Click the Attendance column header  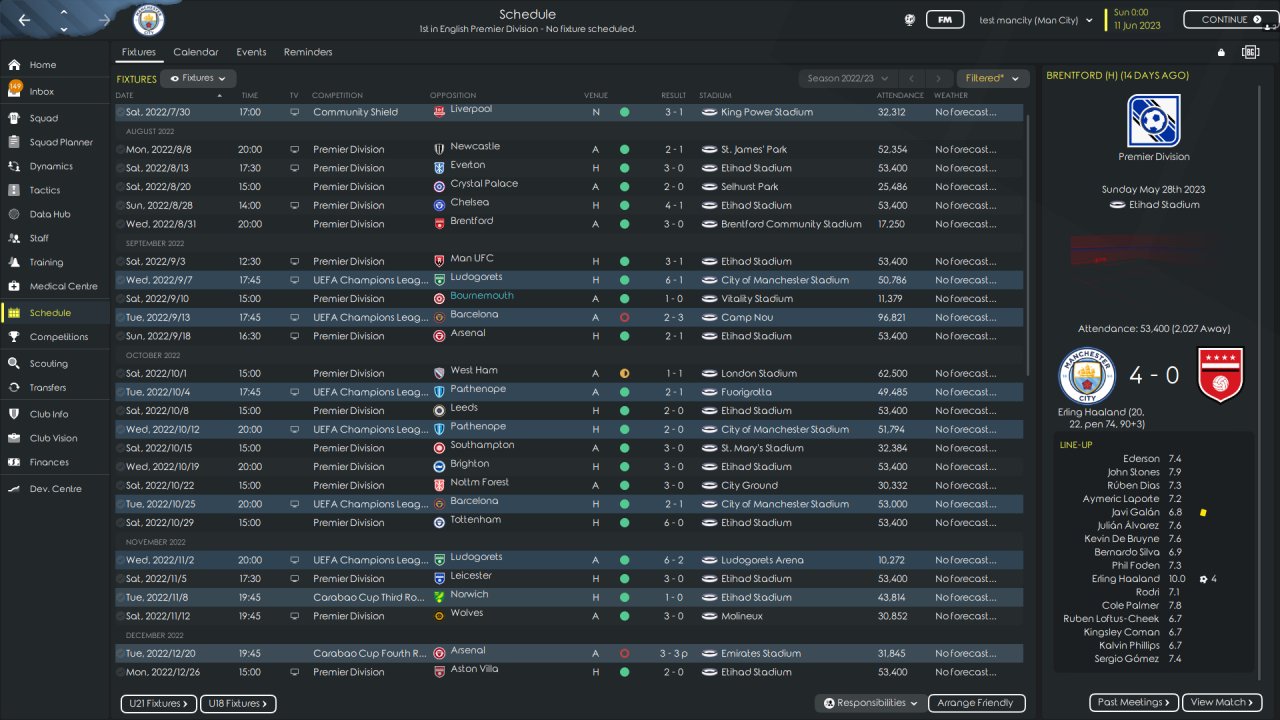pyautogui.click(x=901, y=96)
